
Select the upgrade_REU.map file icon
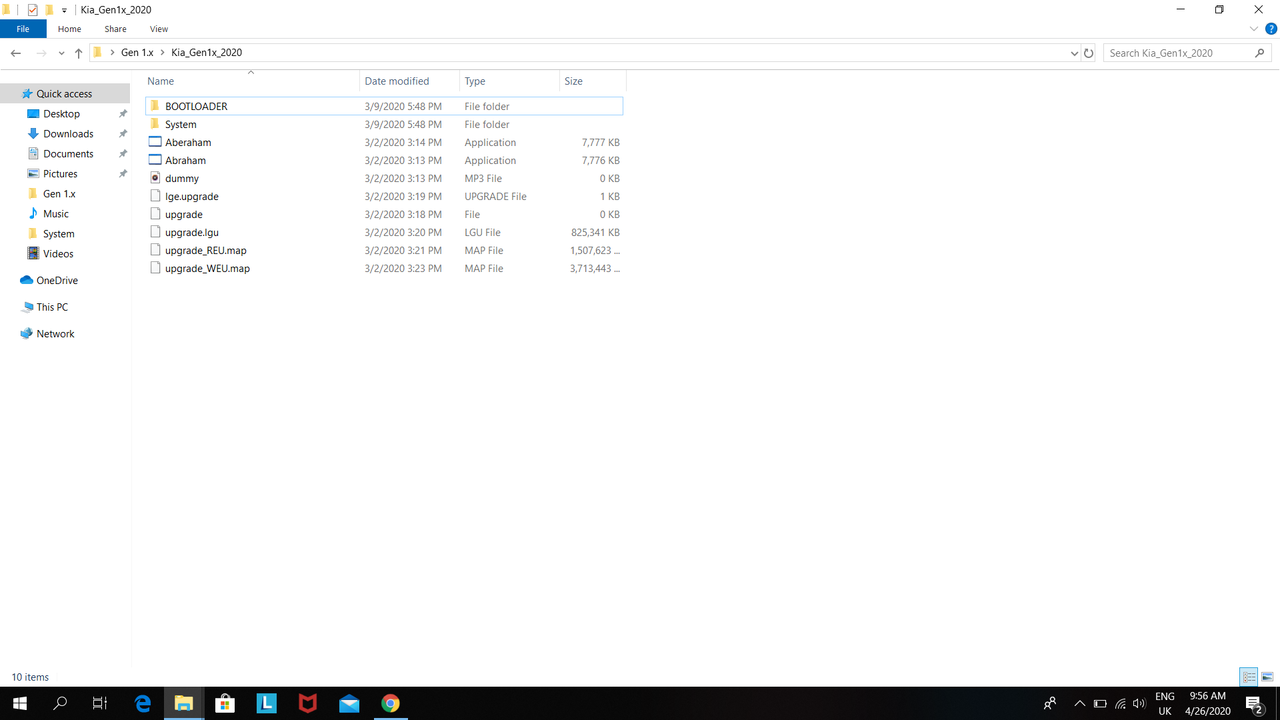pos(155,250)
